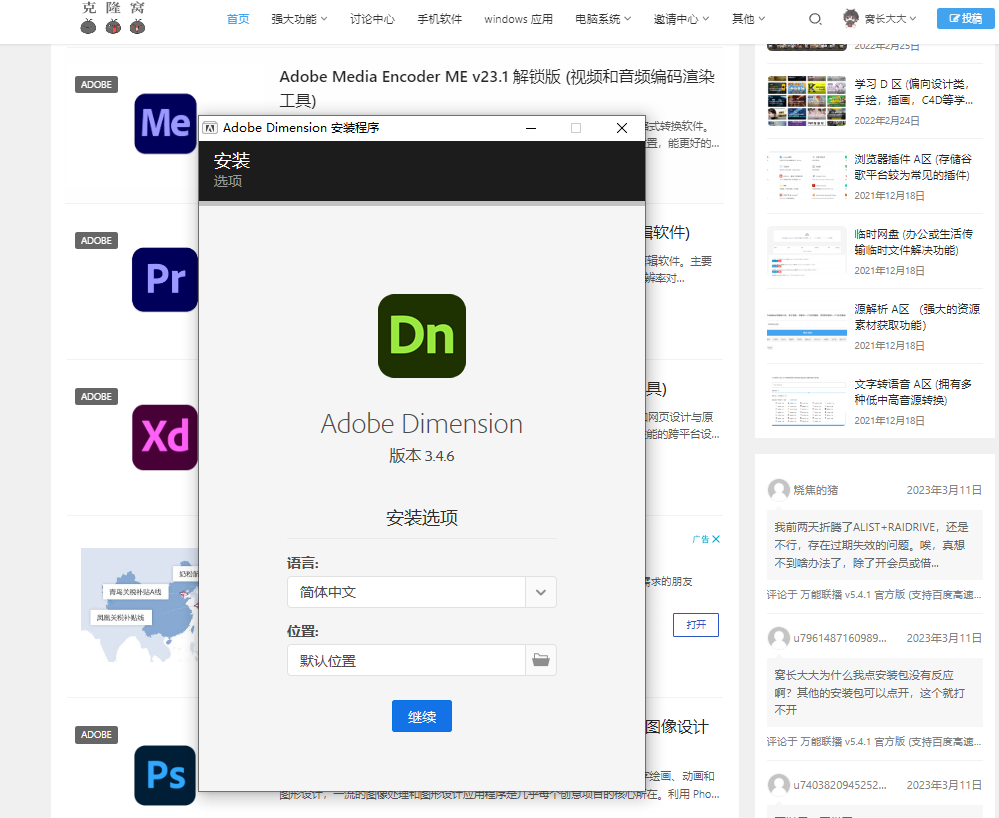The height and width of the screenshot is (818, 999).
Task: Click the 克隆窝 site logo
Action: coord(113,18)
